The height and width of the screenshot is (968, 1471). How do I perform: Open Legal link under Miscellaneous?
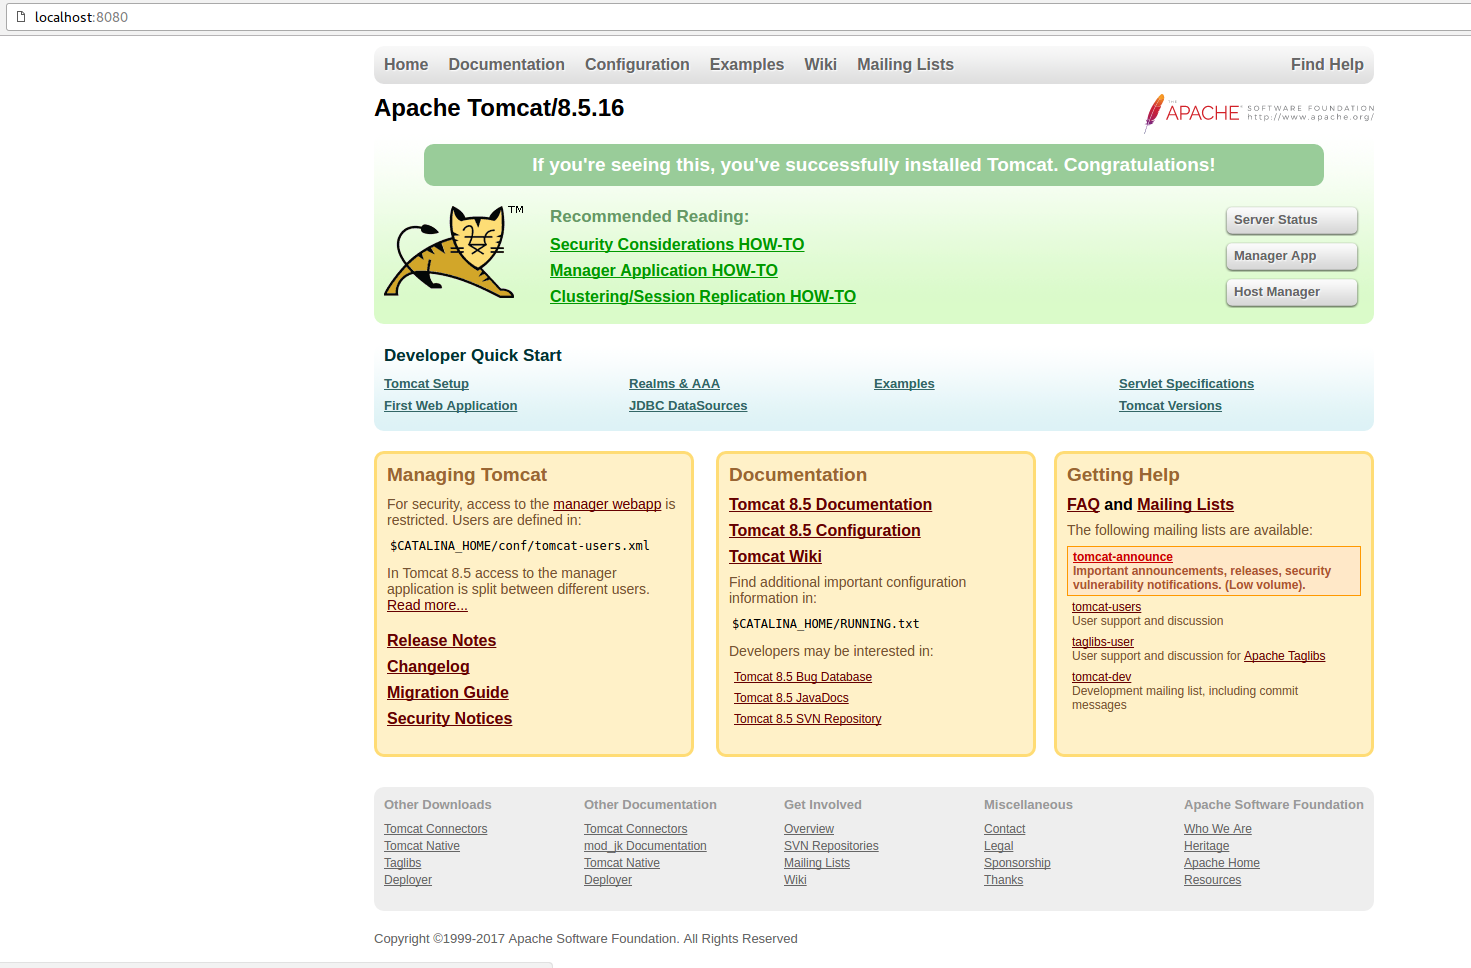998,846
